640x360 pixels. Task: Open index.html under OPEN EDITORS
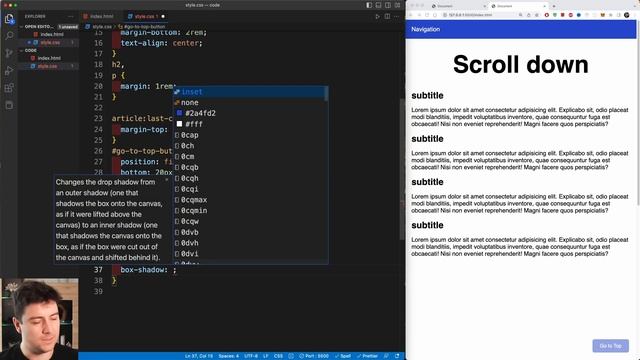tap(48, 34)
